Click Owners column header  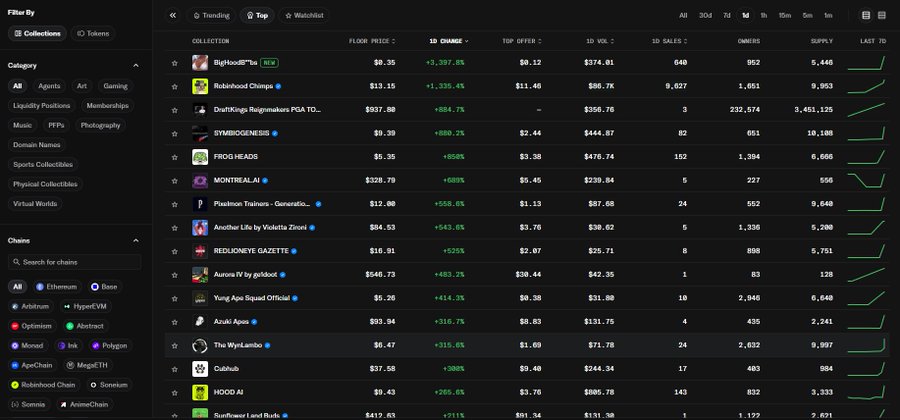(748, 41)
